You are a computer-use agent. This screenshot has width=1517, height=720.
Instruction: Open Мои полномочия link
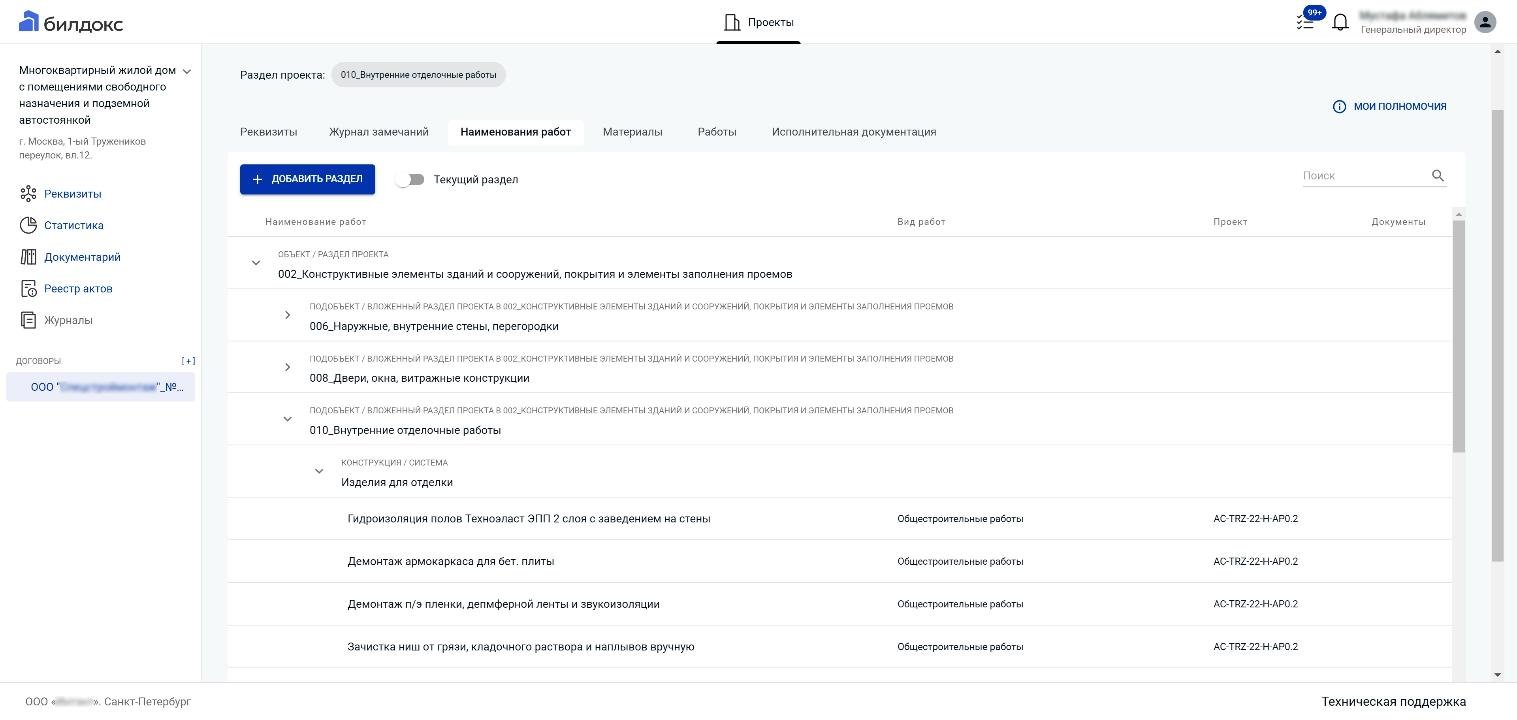pyautogui.click(x=1400, y=107)
